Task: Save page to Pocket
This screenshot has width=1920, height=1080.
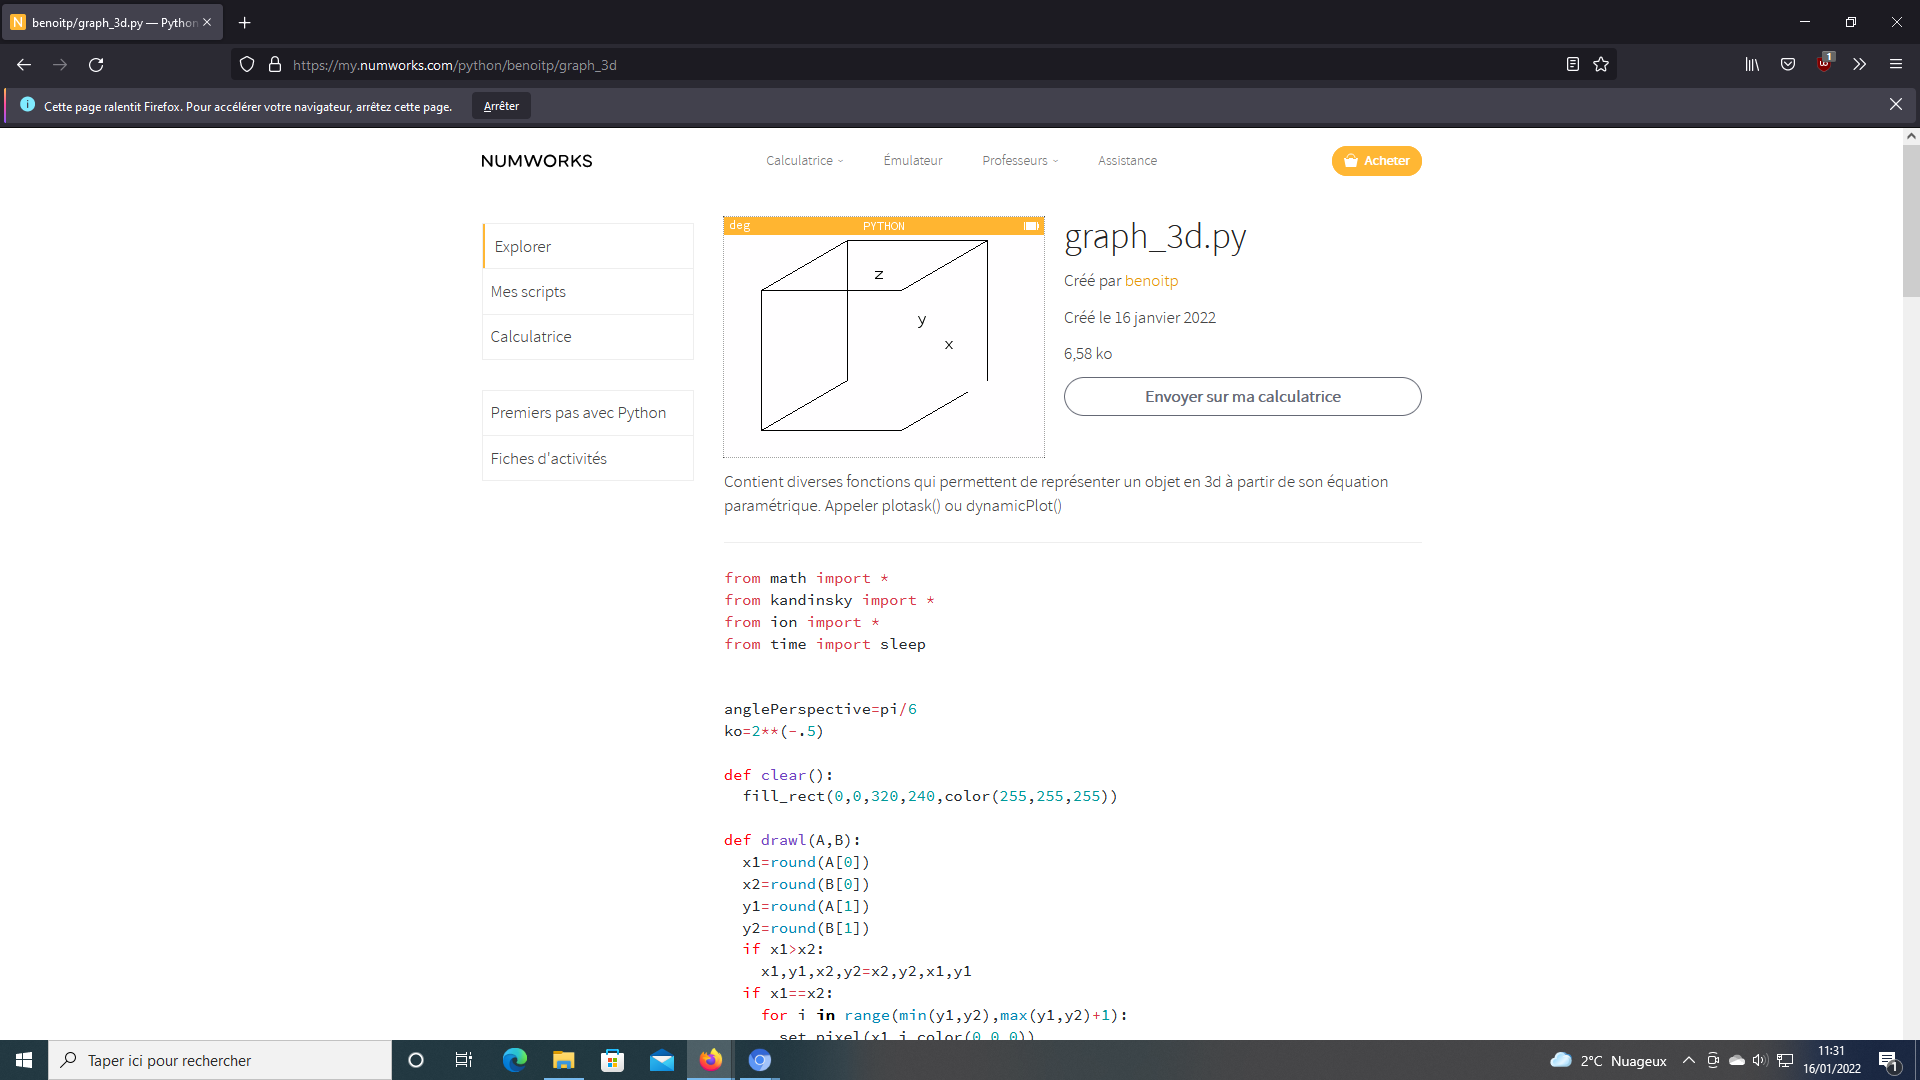Action: (1788, 64)
